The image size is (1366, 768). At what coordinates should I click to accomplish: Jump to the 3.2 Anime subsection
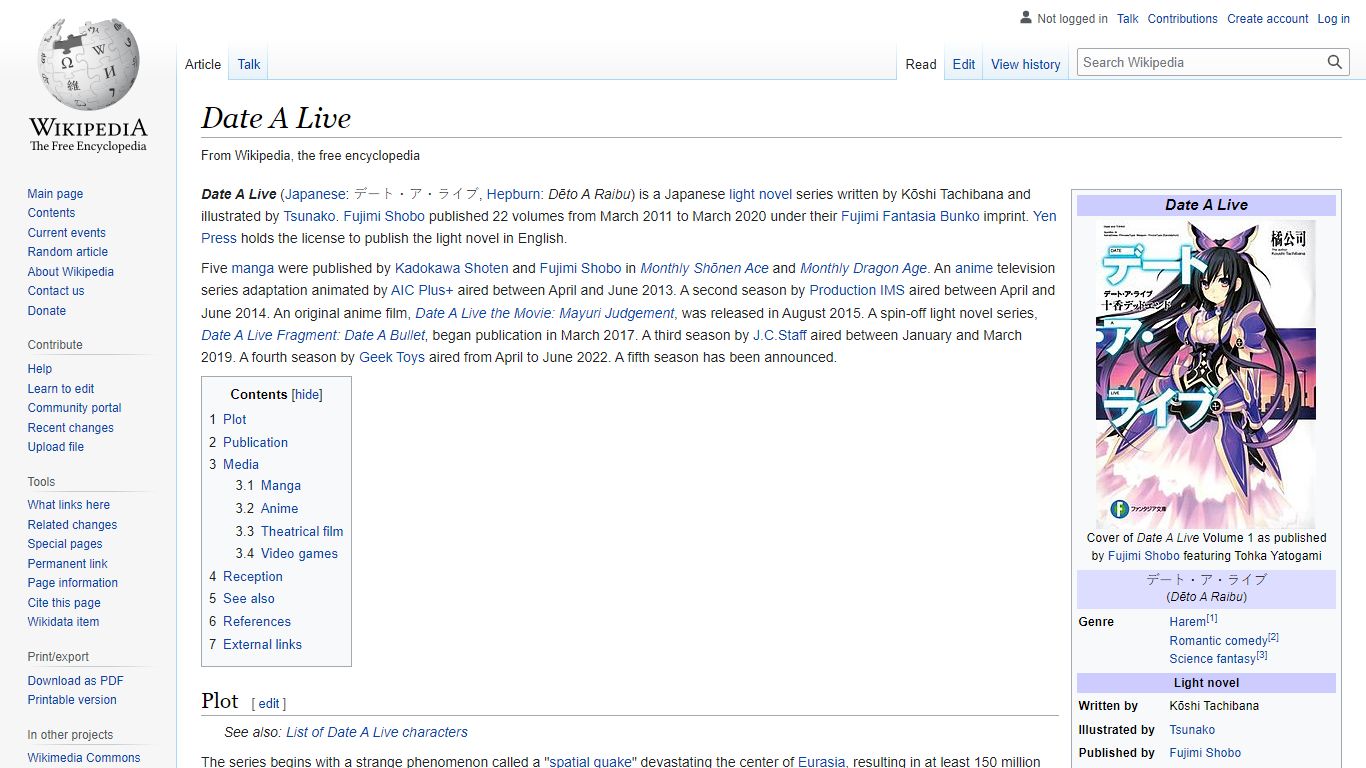(279, 508)
